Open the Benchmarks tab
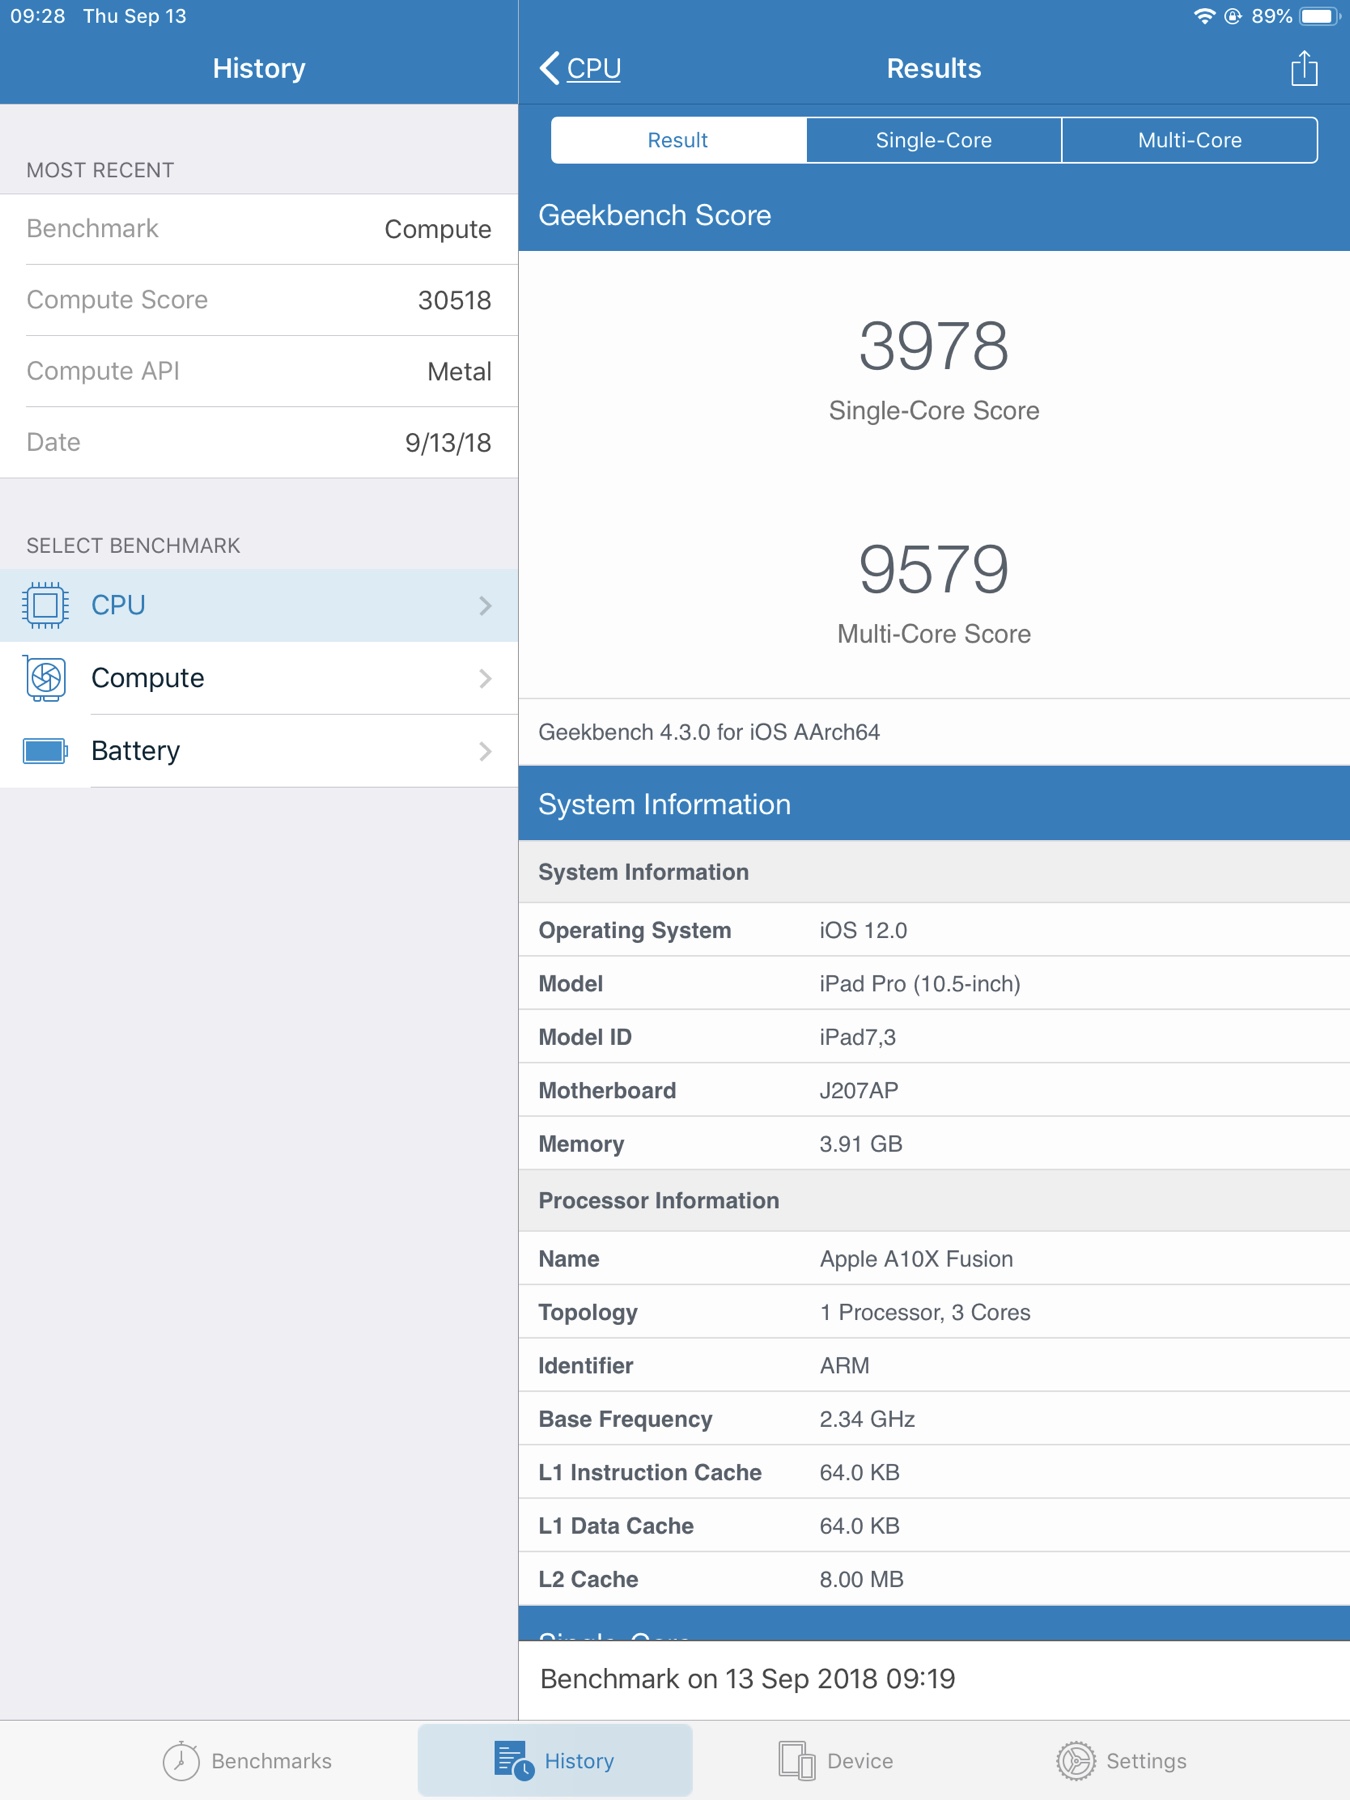This screenshot has width=1350, height=1800. 248,1761
